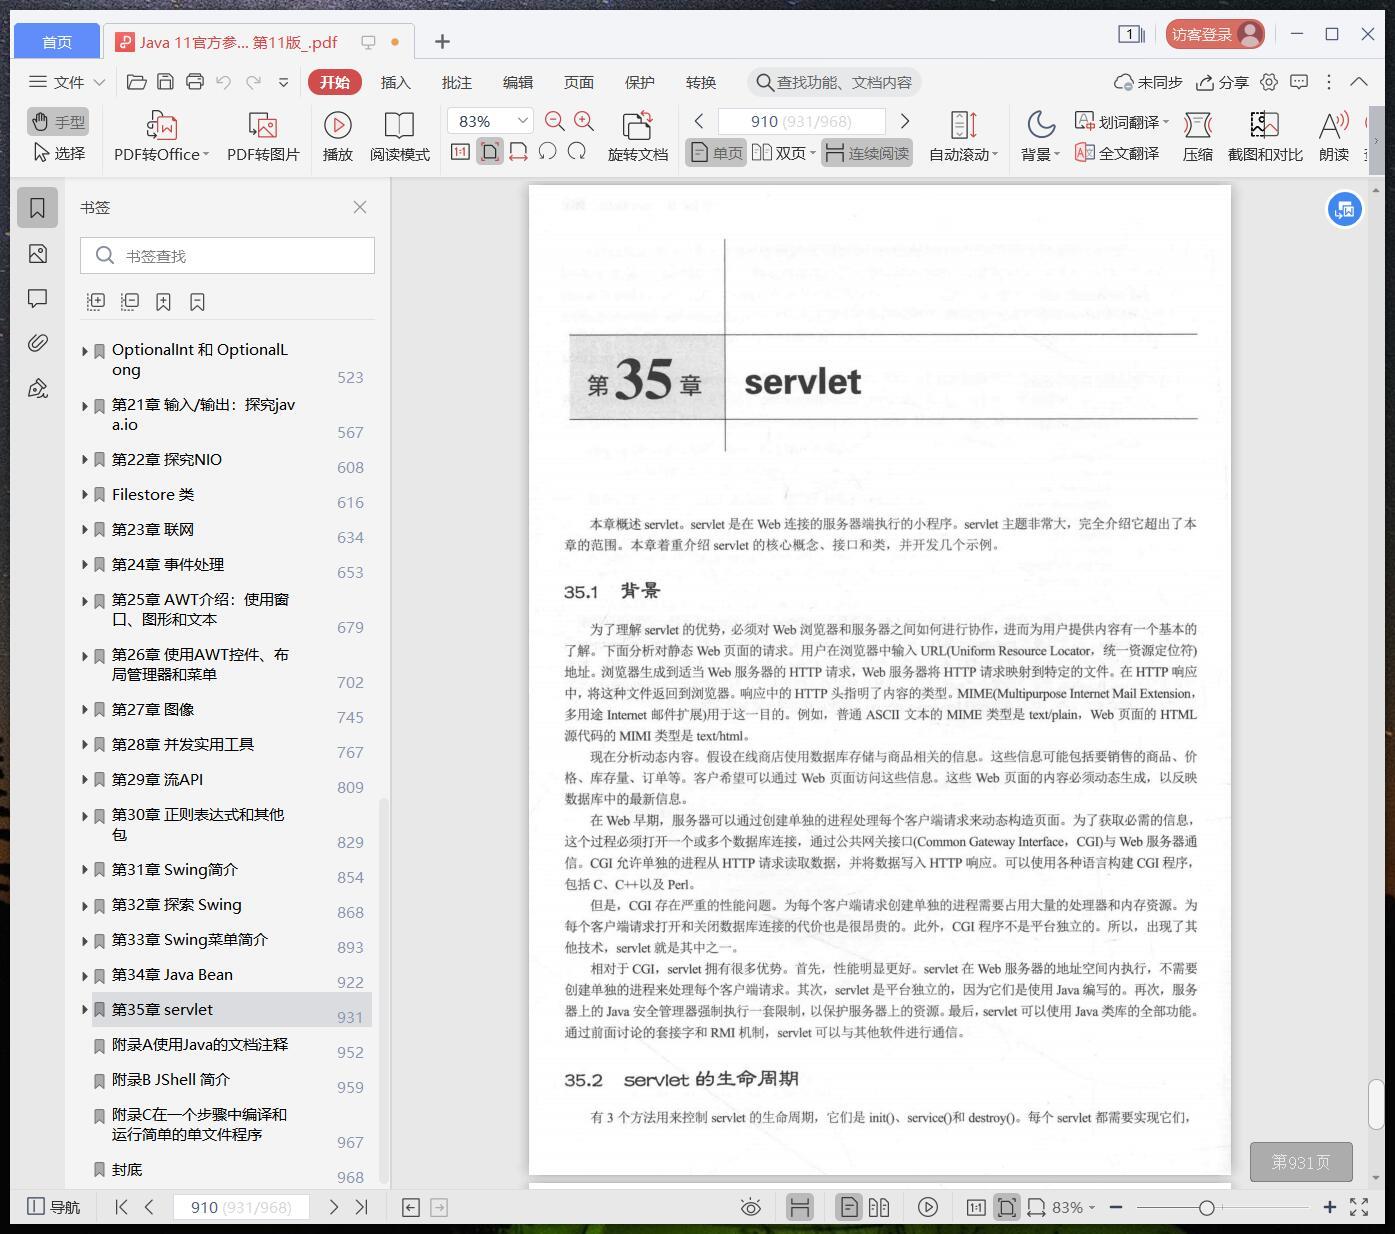The width and height of the screenshot is (1395, 1234).
Task: Switch to 阅读模式 reading mode
Action: click(x=399, y=136)
